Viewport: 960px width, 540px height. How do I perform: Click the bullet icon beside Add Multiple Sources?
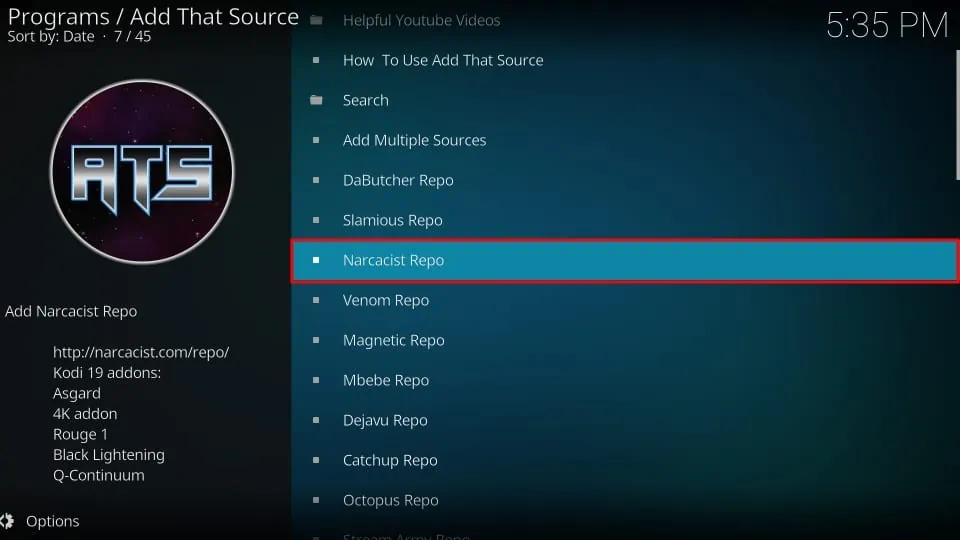pyautogui.click(x=316, y=140)
